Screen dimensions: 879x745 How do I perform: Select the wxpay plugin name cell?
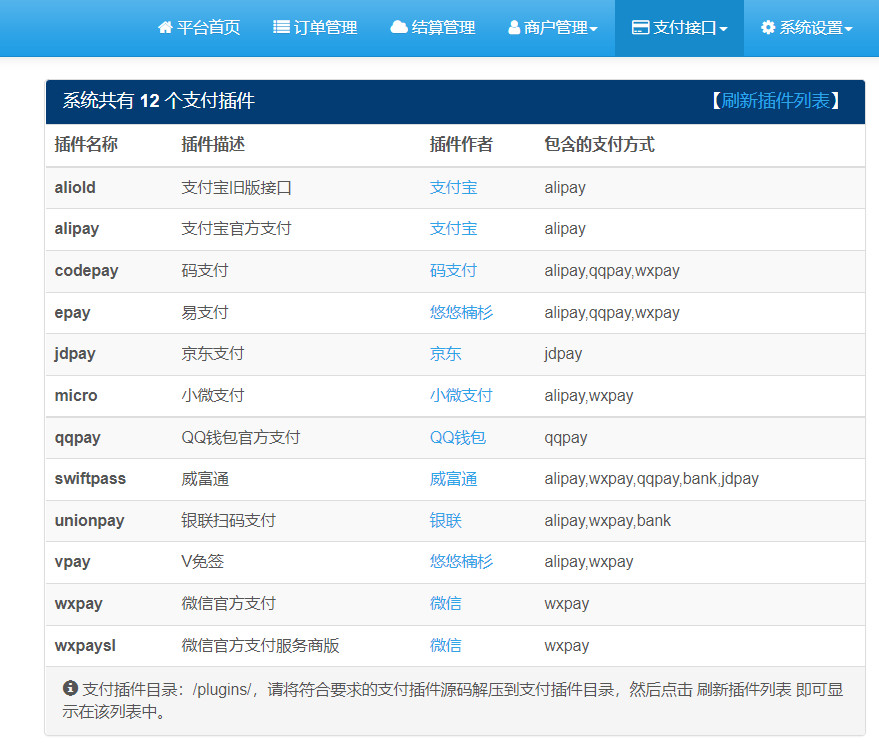(78, 604)
